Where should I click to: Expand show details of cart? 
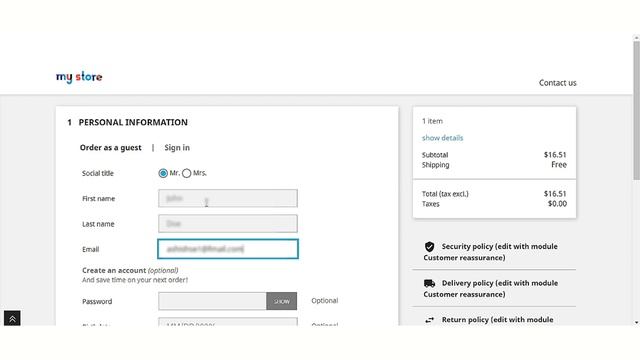(x=442, y=138)
